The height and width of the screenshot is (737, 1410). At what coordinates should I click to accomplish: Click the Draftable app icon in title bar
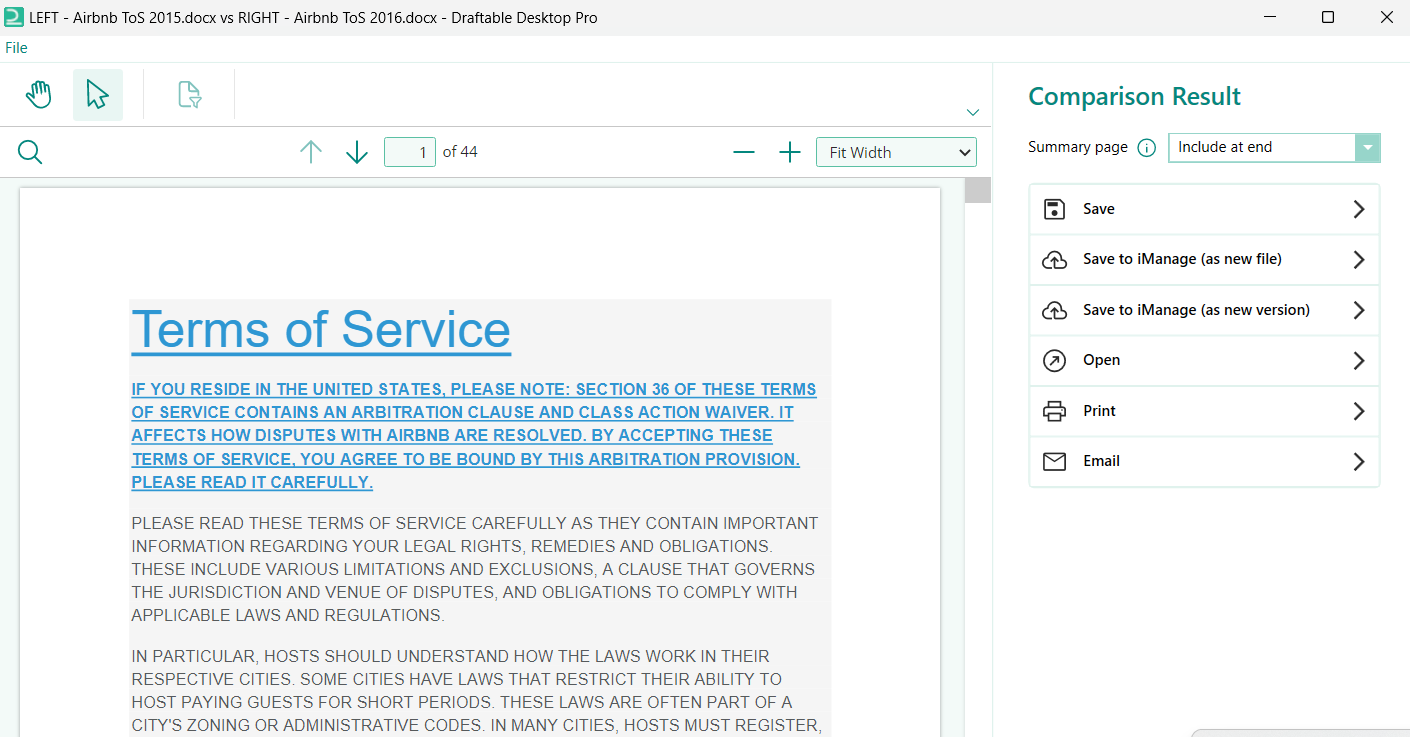(14, 17)
